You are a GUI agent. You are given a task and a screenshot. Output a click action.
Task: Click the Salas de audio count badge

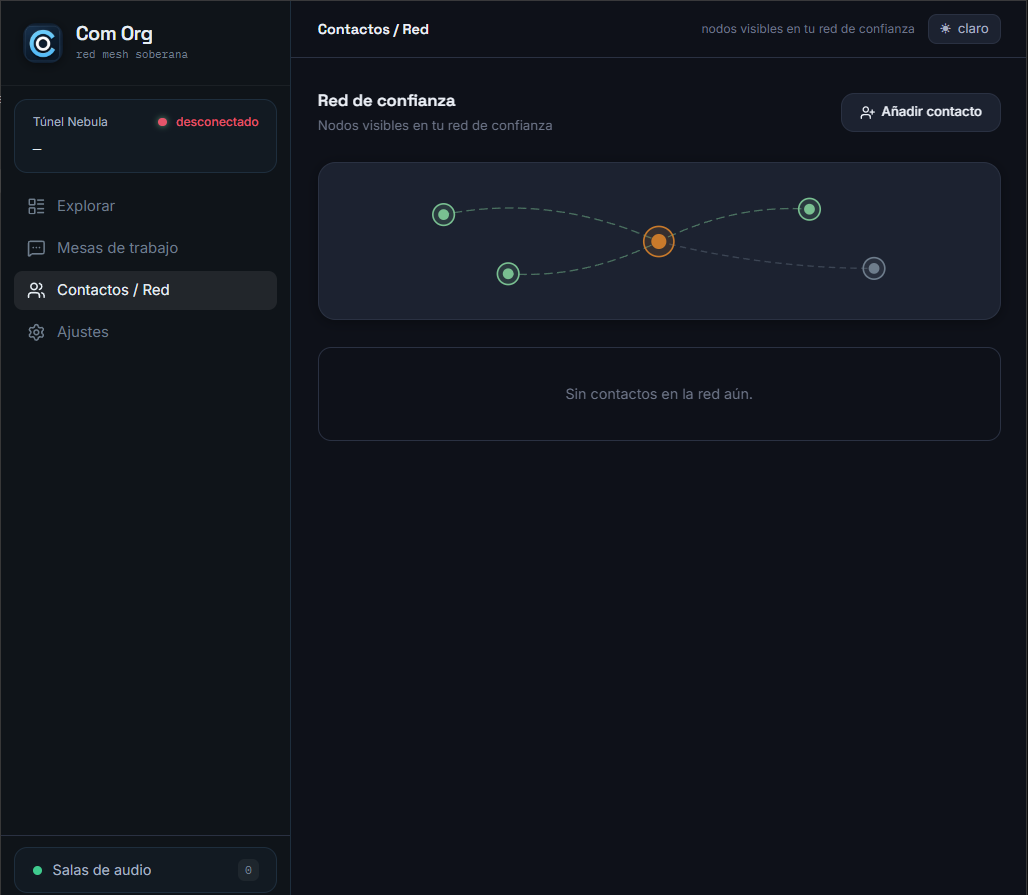click(x=248, y=870)
